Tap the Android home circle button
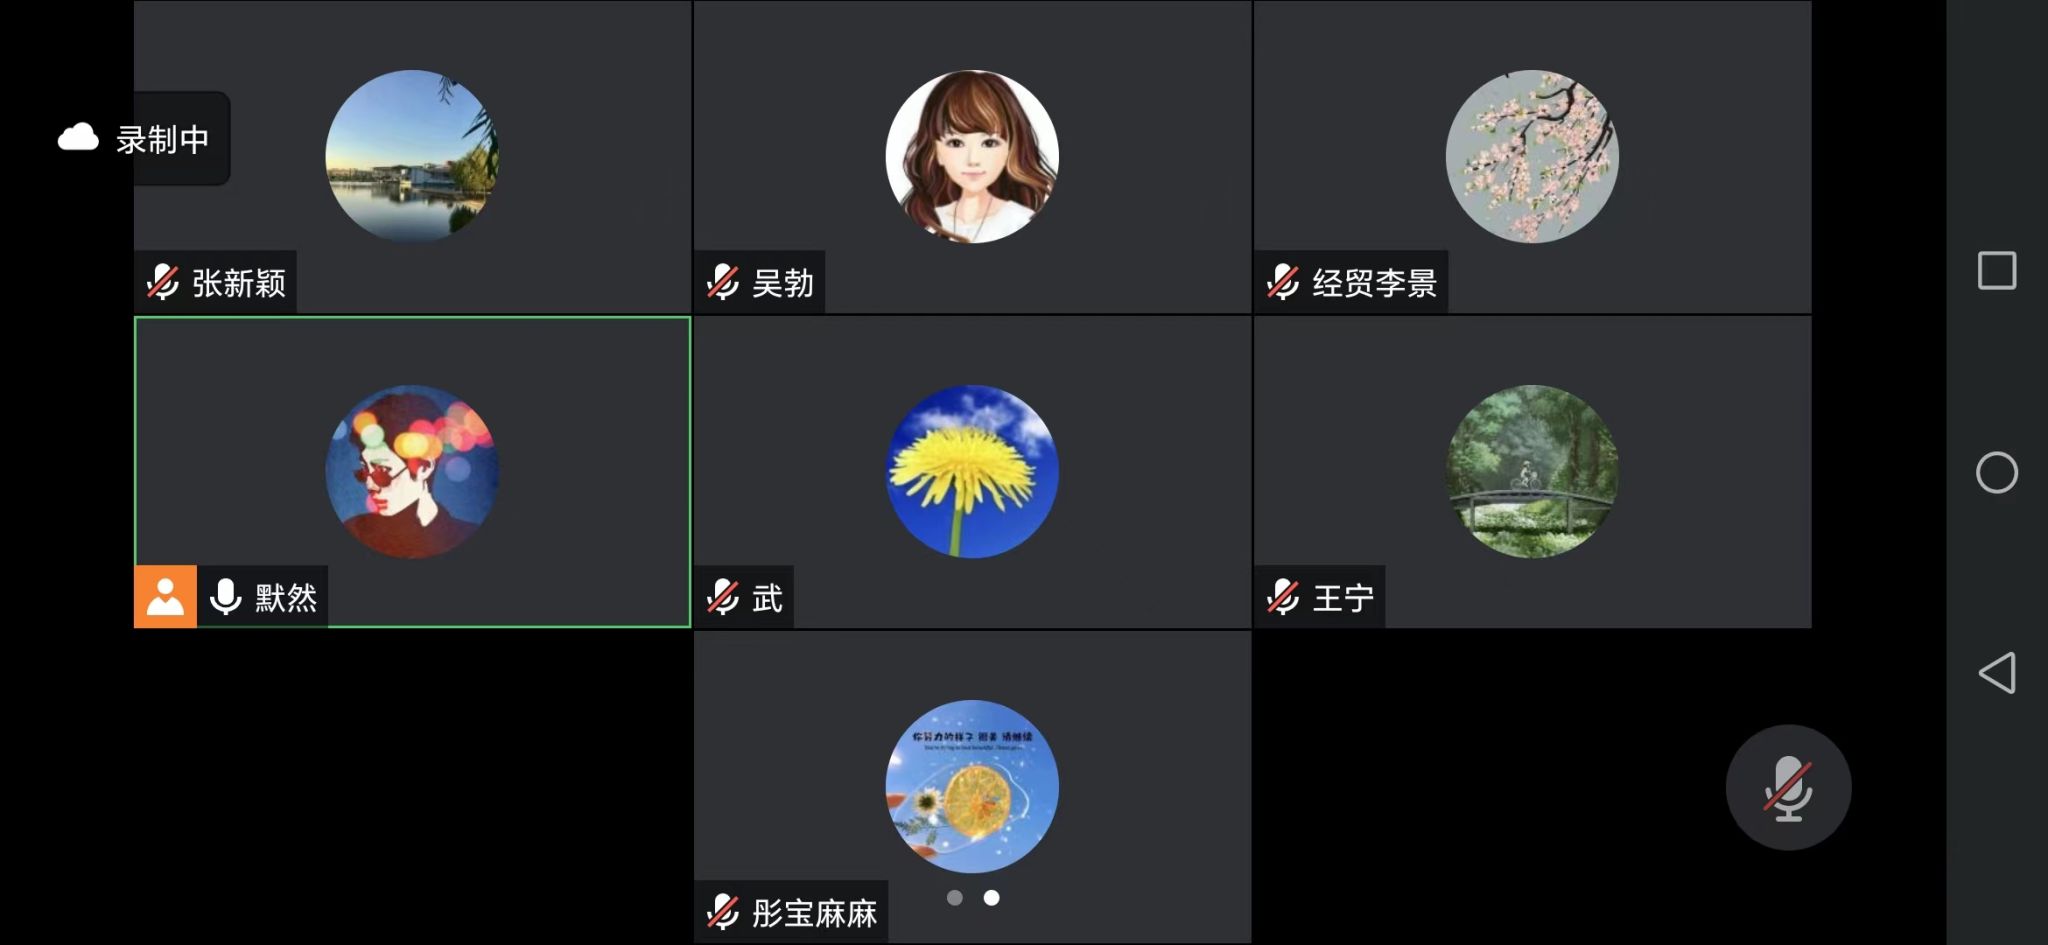Screen dimensions: 2048x945 [x=1997, y=472]
